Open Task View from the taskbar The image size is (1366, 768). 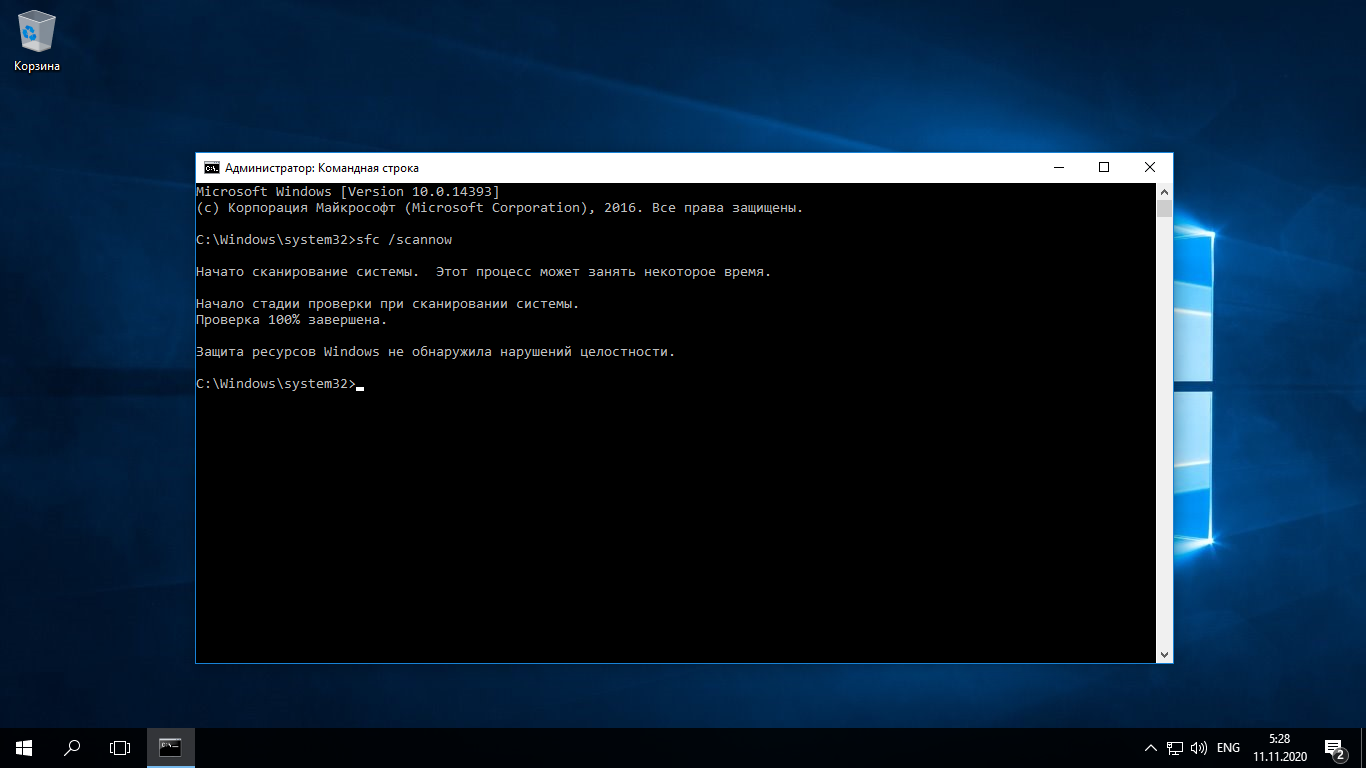pyautogui.click(x=120, y=747)
